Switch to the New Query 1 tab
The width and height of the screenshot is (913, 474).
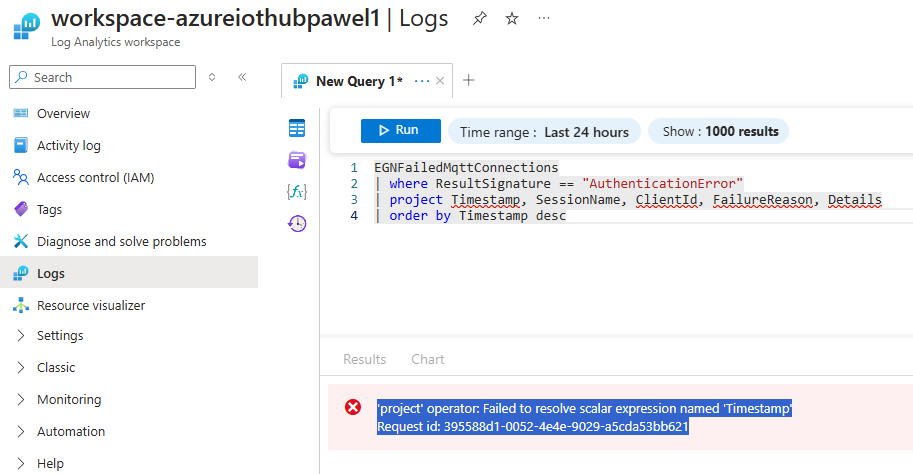[x=367, y=81]
